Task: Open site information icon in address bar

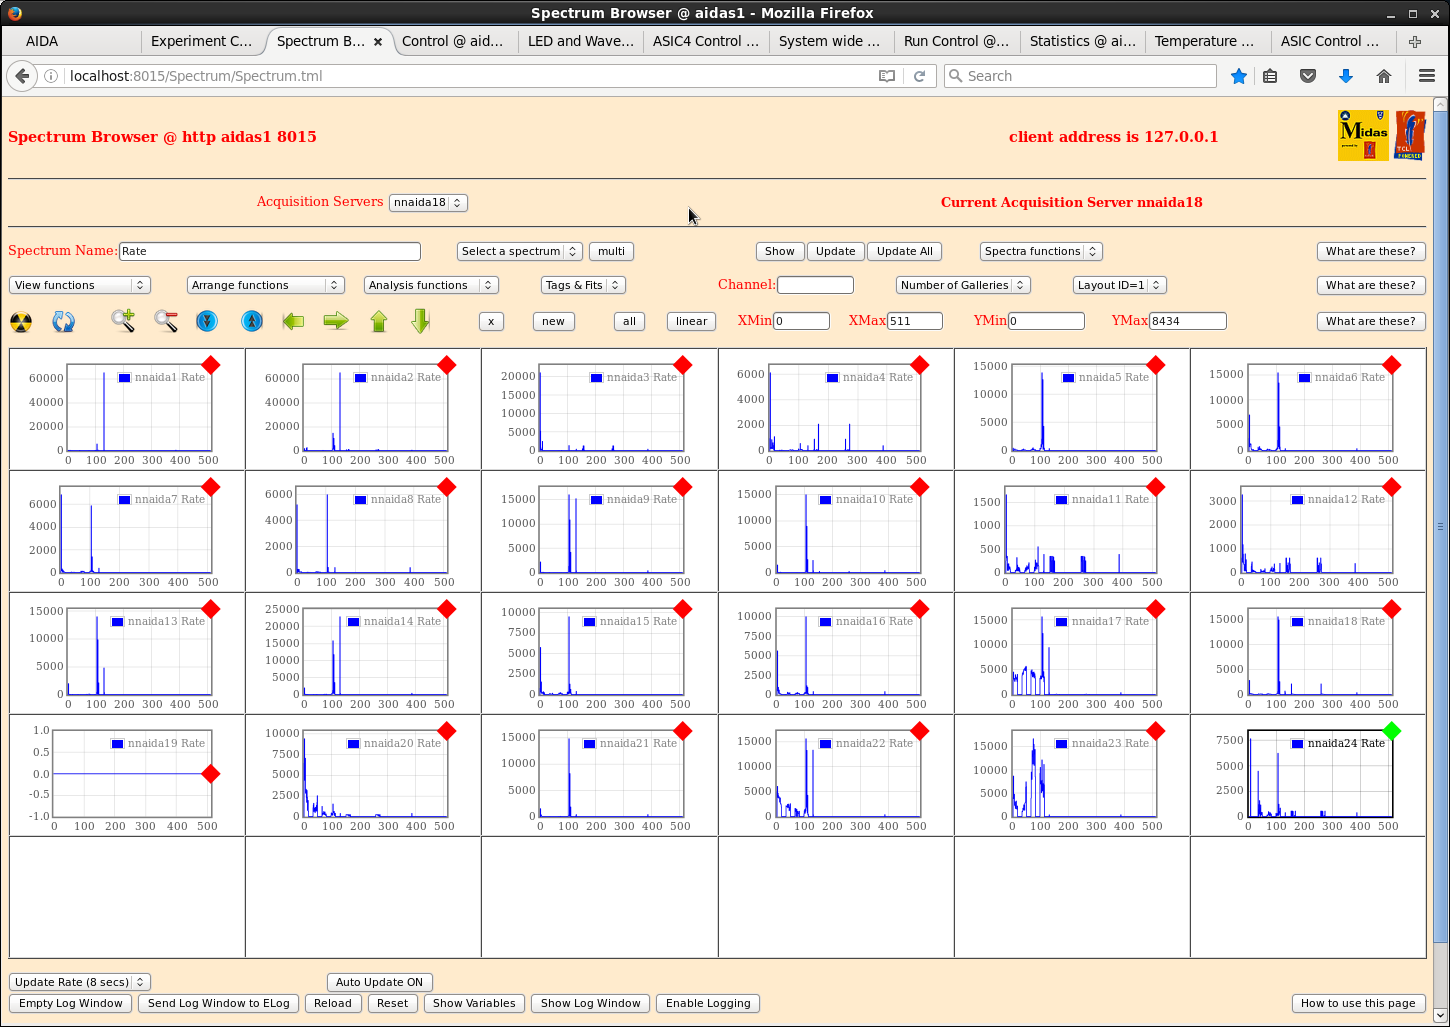Action: (x=50, y=76)
